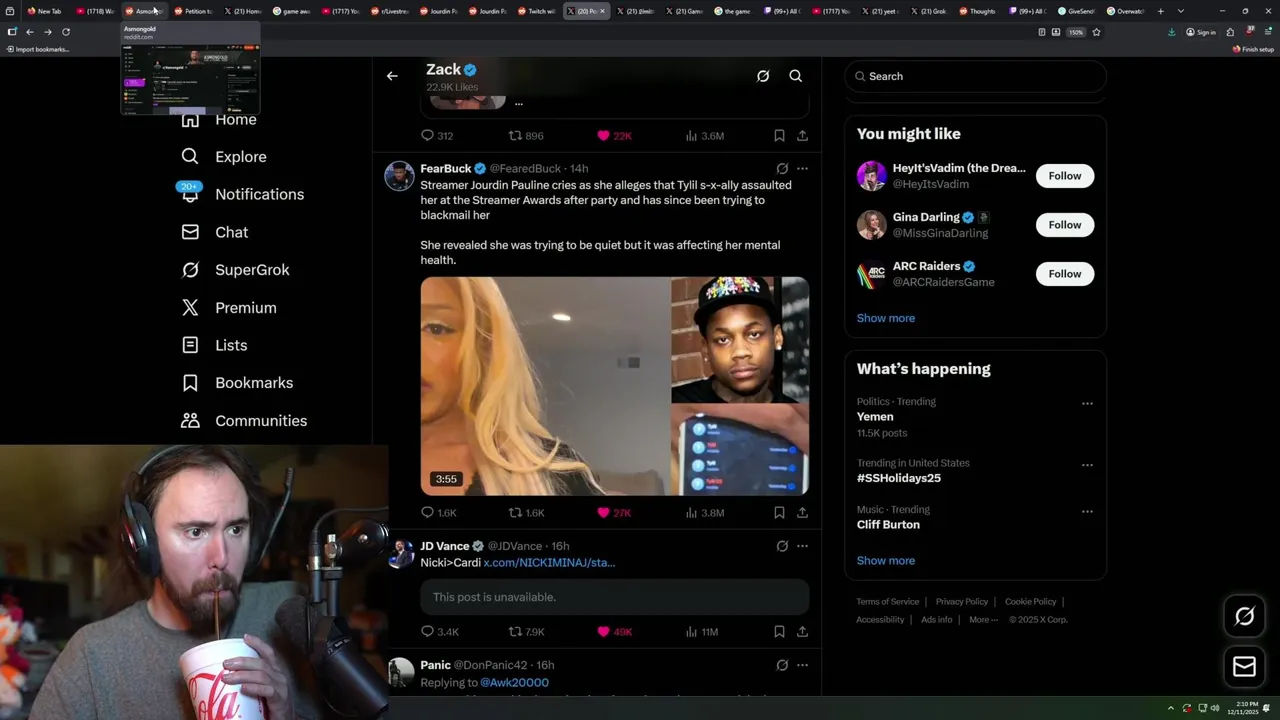Viewport: 1280px width, 720px height.
Task: Bookmark the JD Vance post
Action: [x=779, y=632]
